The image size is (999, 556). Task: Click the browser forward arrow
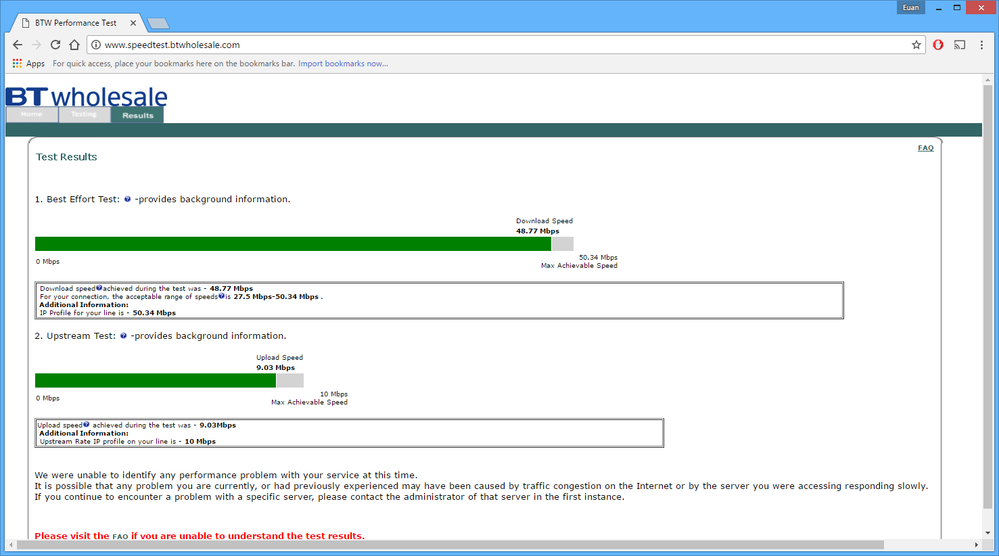[36, 45]
